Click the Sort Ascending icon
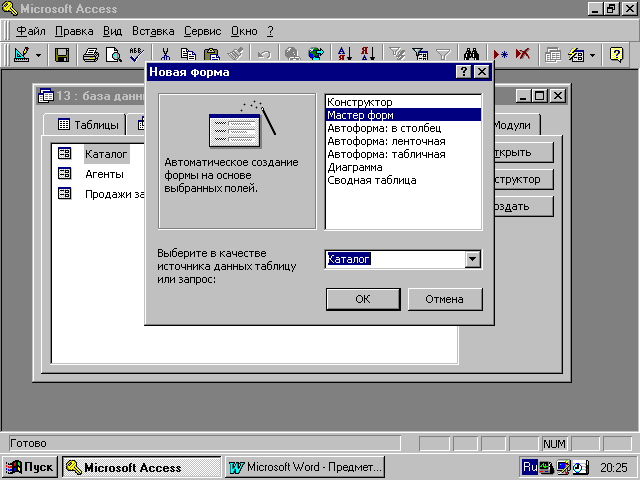 (x=344, y=54)
